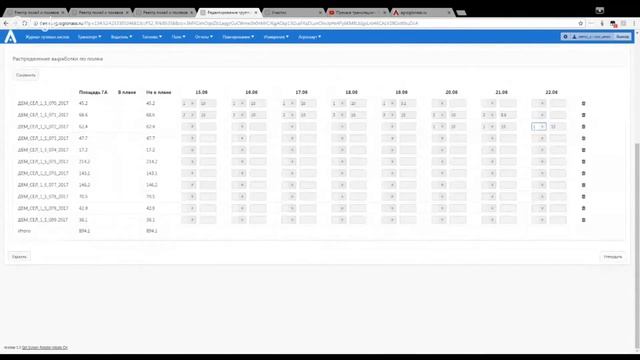Screen dimensions: 640x360
Task: Click the 15.06 date column header
Action: point(201,93)
